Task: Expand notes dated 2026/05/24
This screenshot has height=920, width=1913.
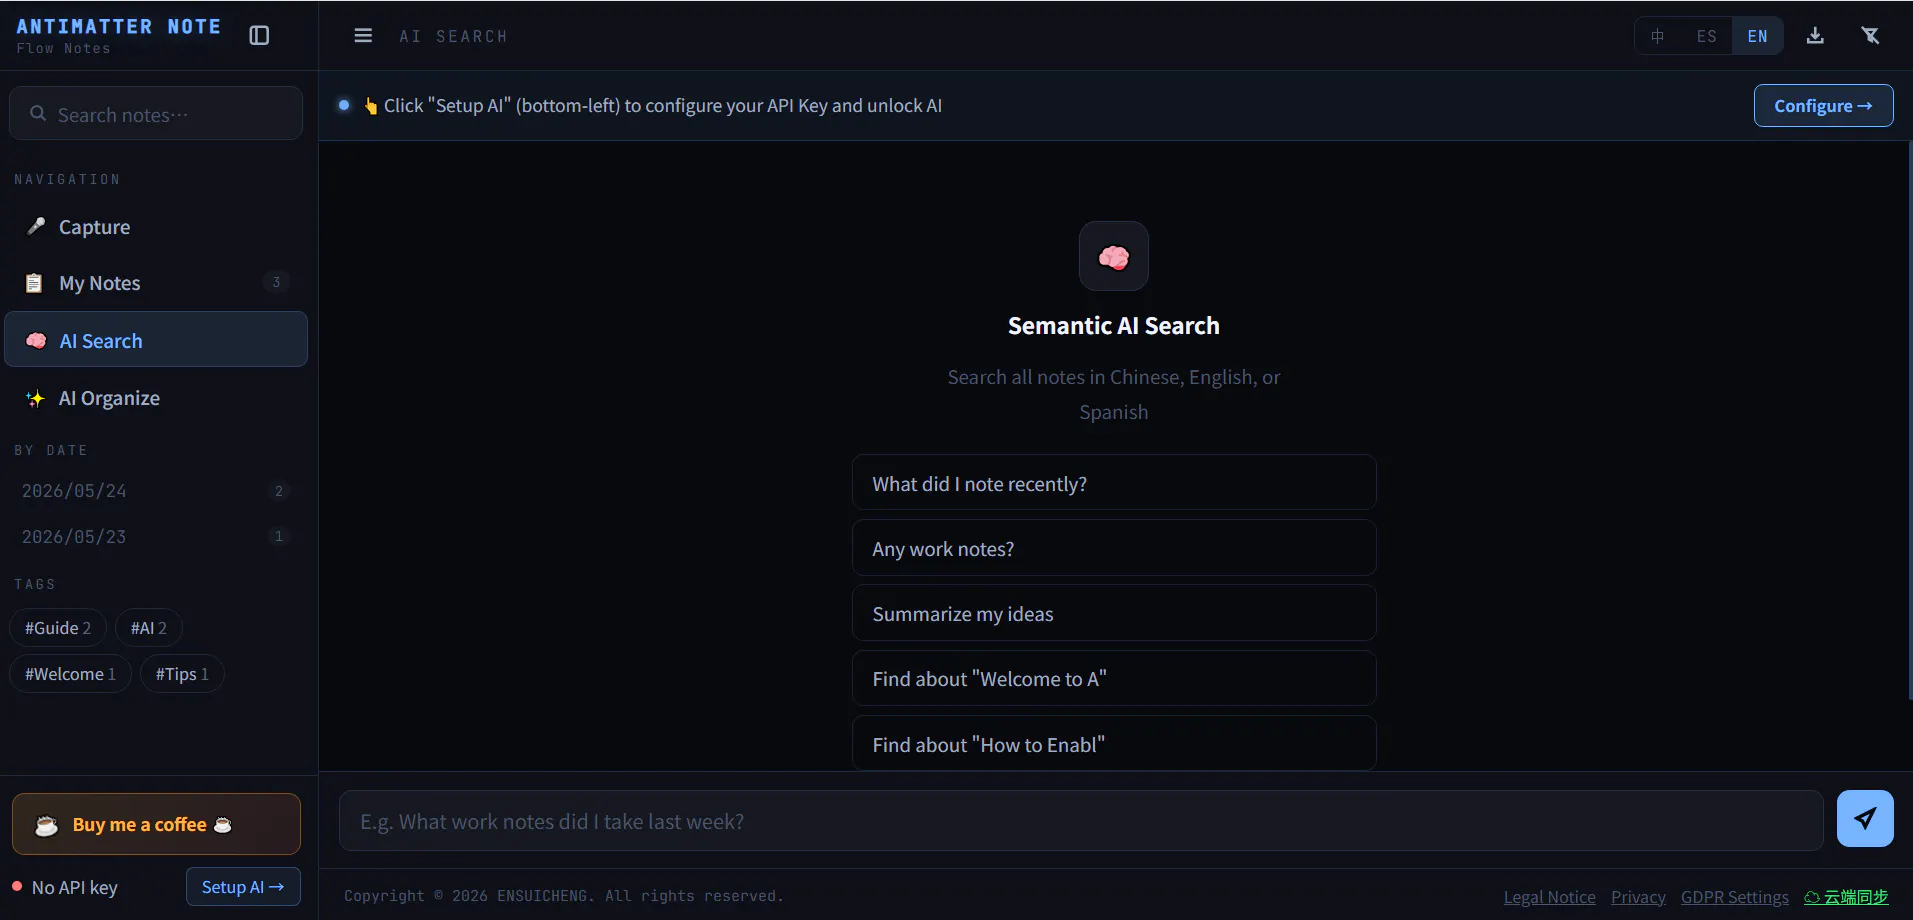Action: (156, 491)
